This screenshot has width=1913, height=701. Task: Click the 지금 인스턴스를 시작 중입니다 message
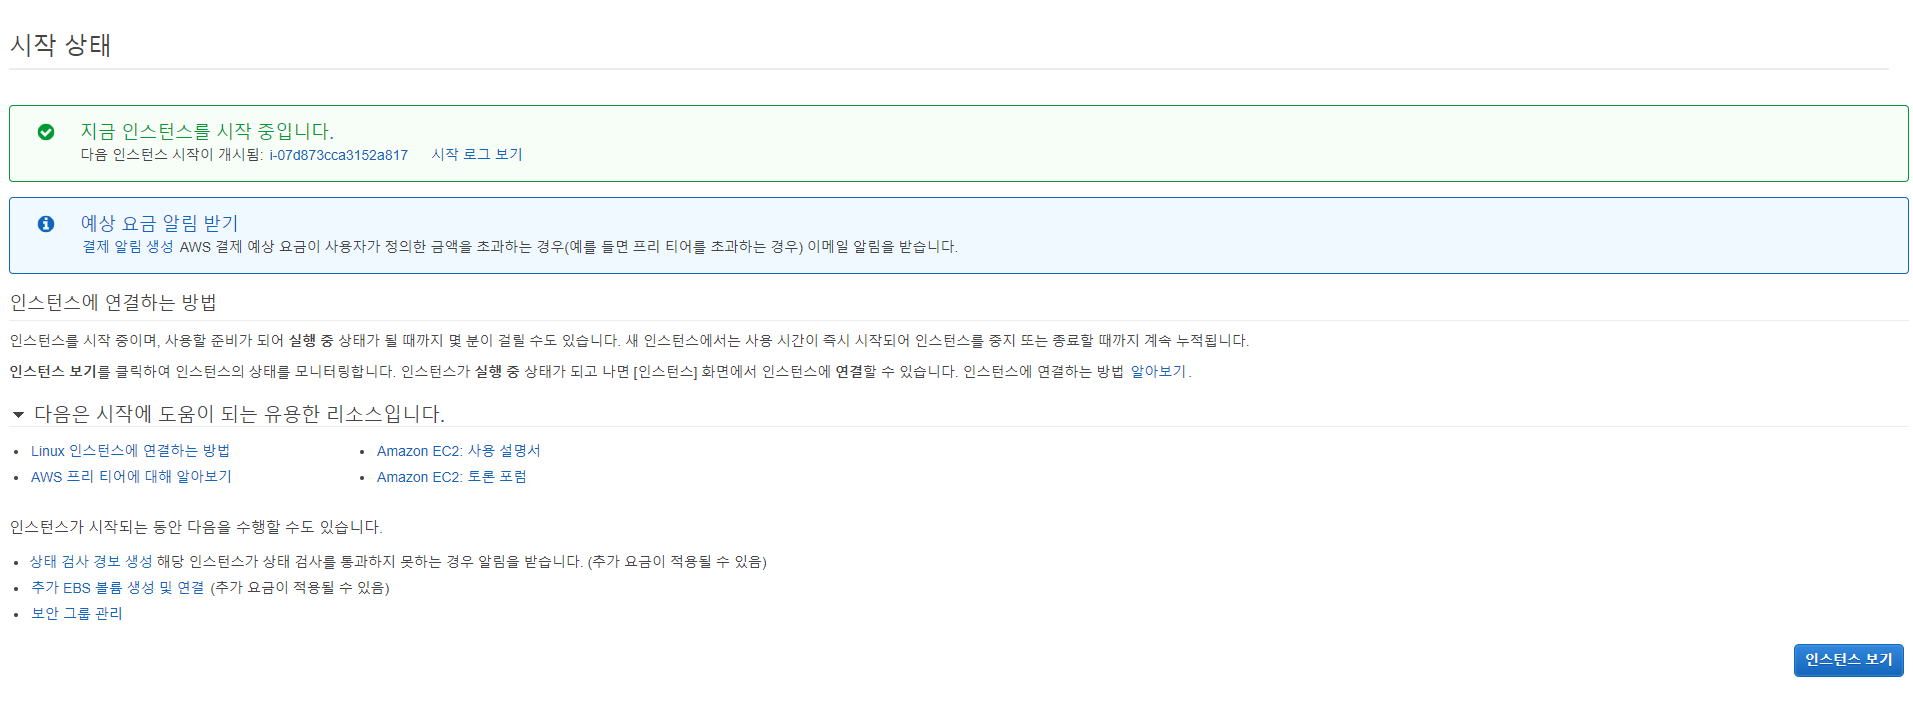(x=207, y=131)
